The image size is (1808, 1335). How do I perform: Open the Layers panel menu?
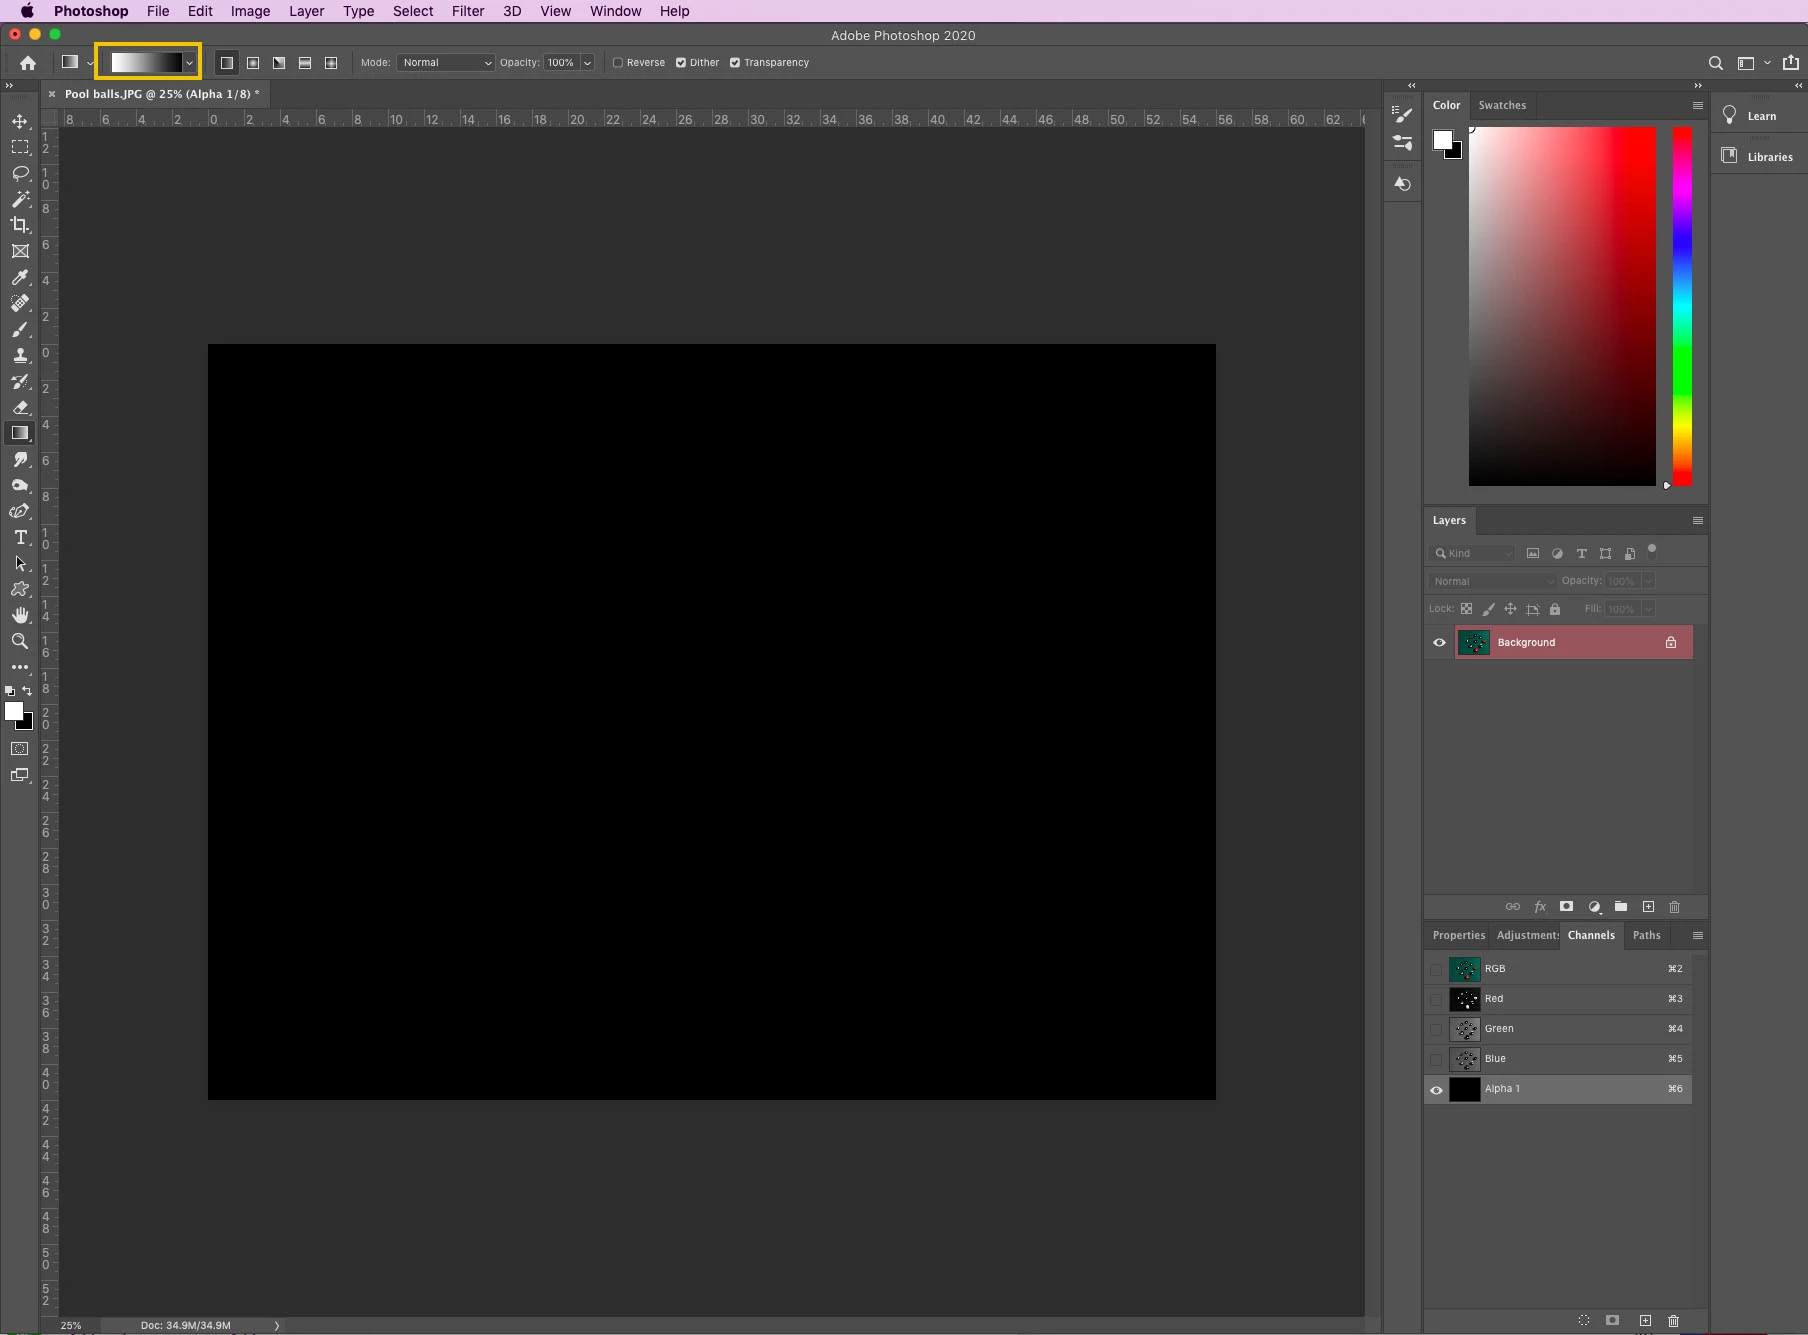[x=1697, y=521]
